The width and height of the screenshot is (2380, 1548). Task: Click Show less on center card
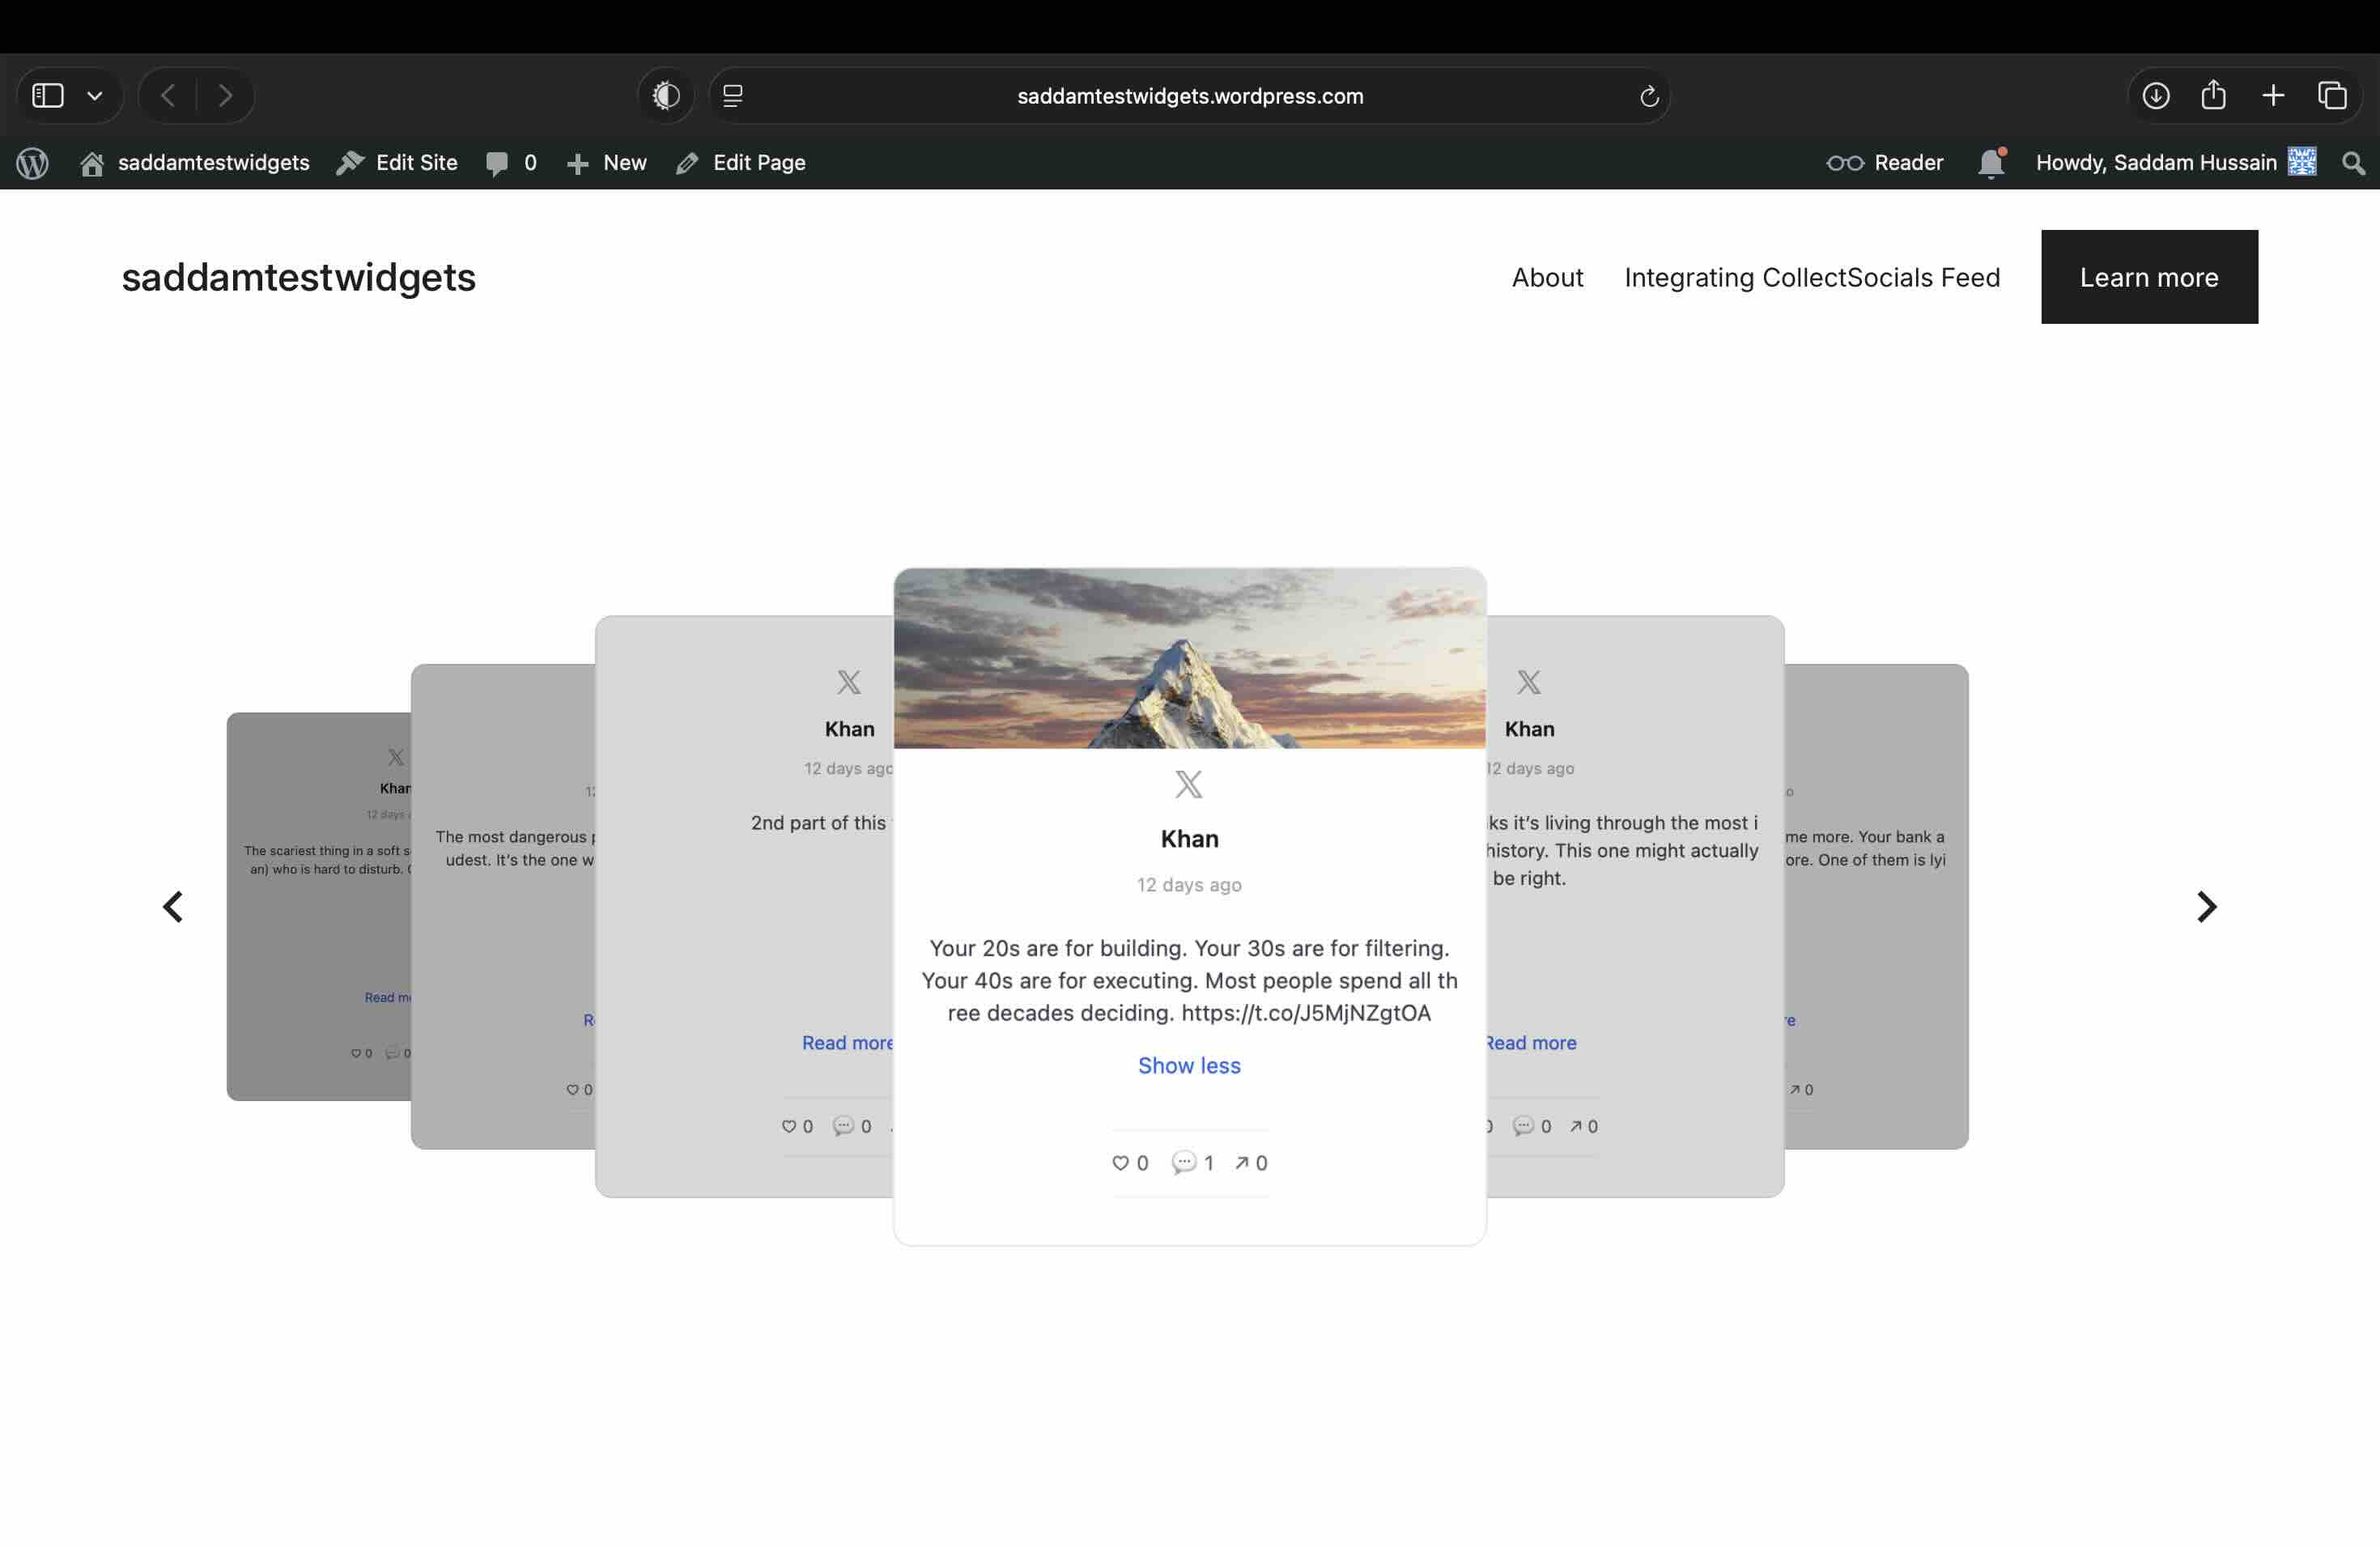pyautogui.click(x=1189, y=1066)
